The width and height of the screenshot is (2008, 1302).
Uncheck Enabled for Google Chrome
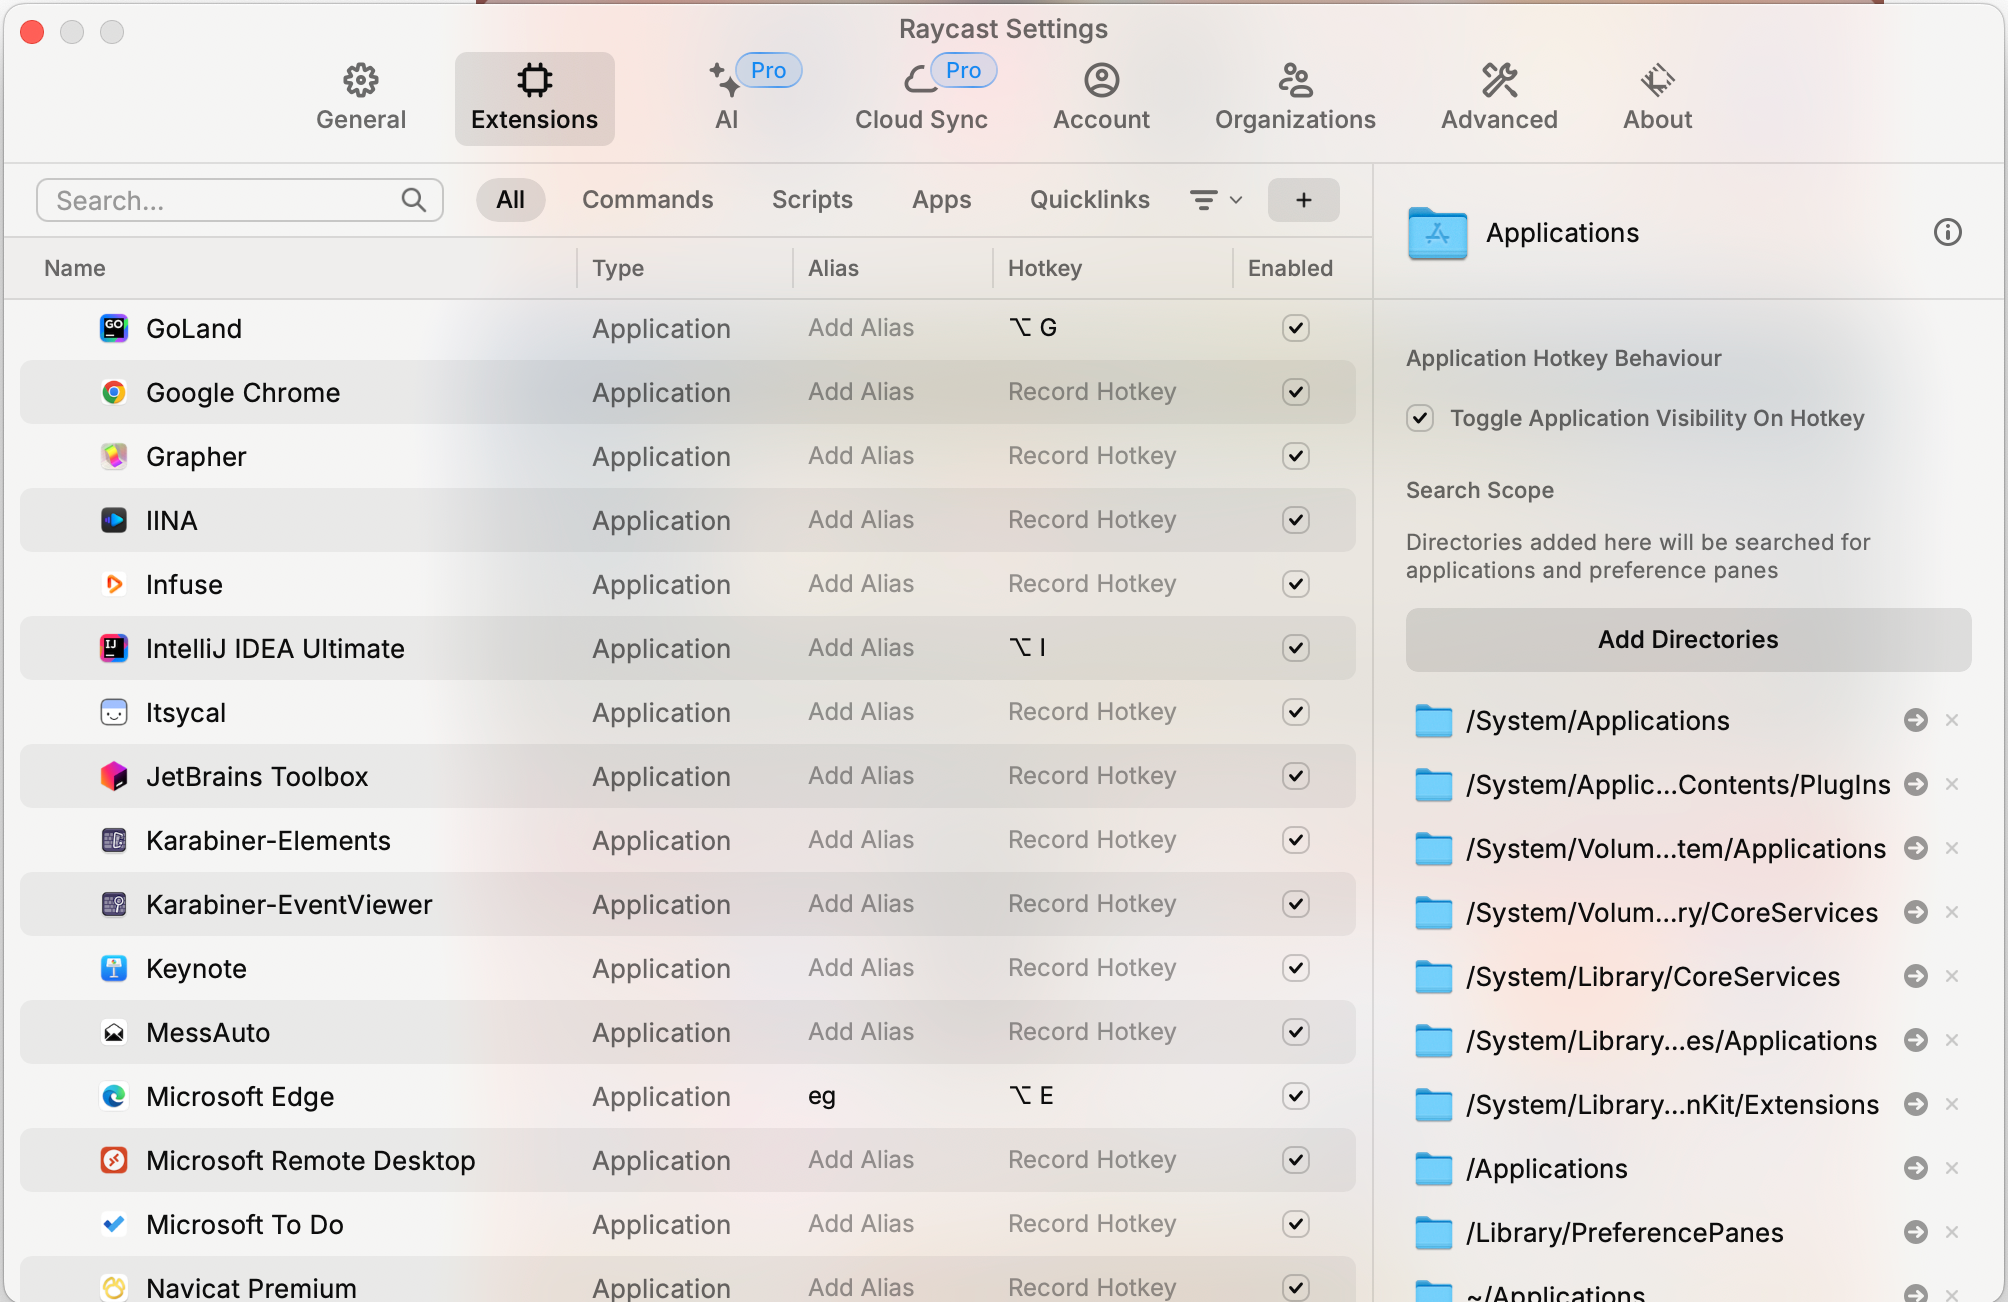[1295, 392]
